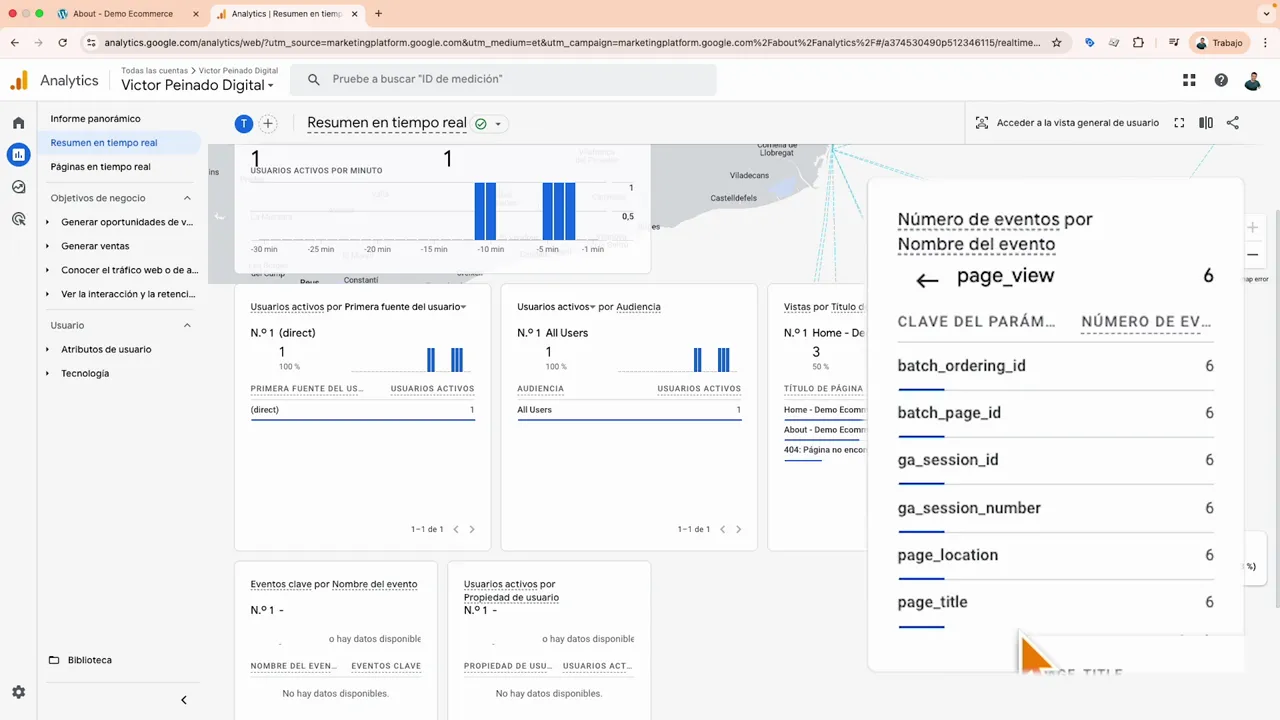This screenshot has width=1280, height=720.
Task: Open Admin settings gear icon
Action: (x=18, y=692)
